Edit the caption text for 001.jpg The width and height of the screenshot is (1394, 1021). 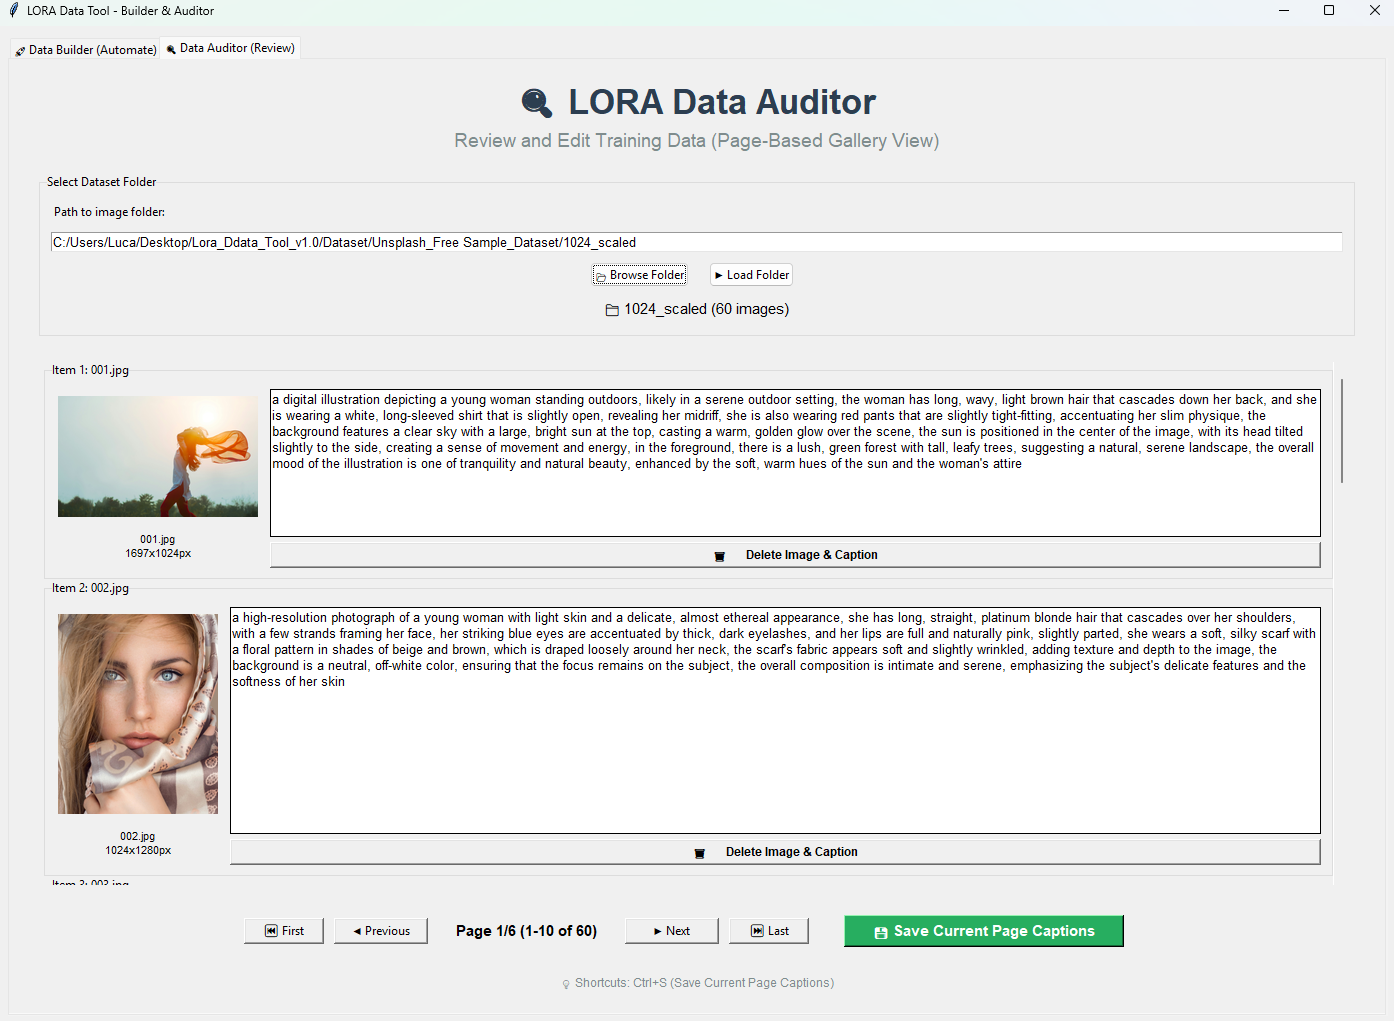point(795,463)
